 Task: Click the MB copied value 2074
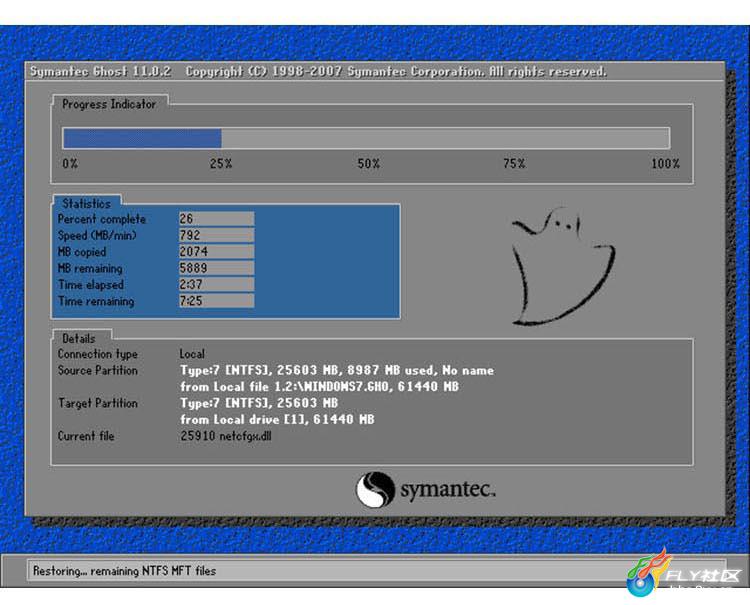(216, 252)
